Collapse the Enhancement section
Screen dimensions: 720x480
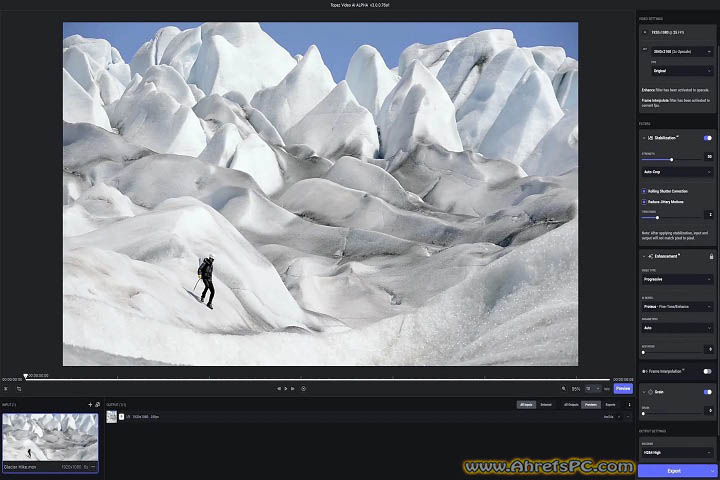(x=644, y=256)
